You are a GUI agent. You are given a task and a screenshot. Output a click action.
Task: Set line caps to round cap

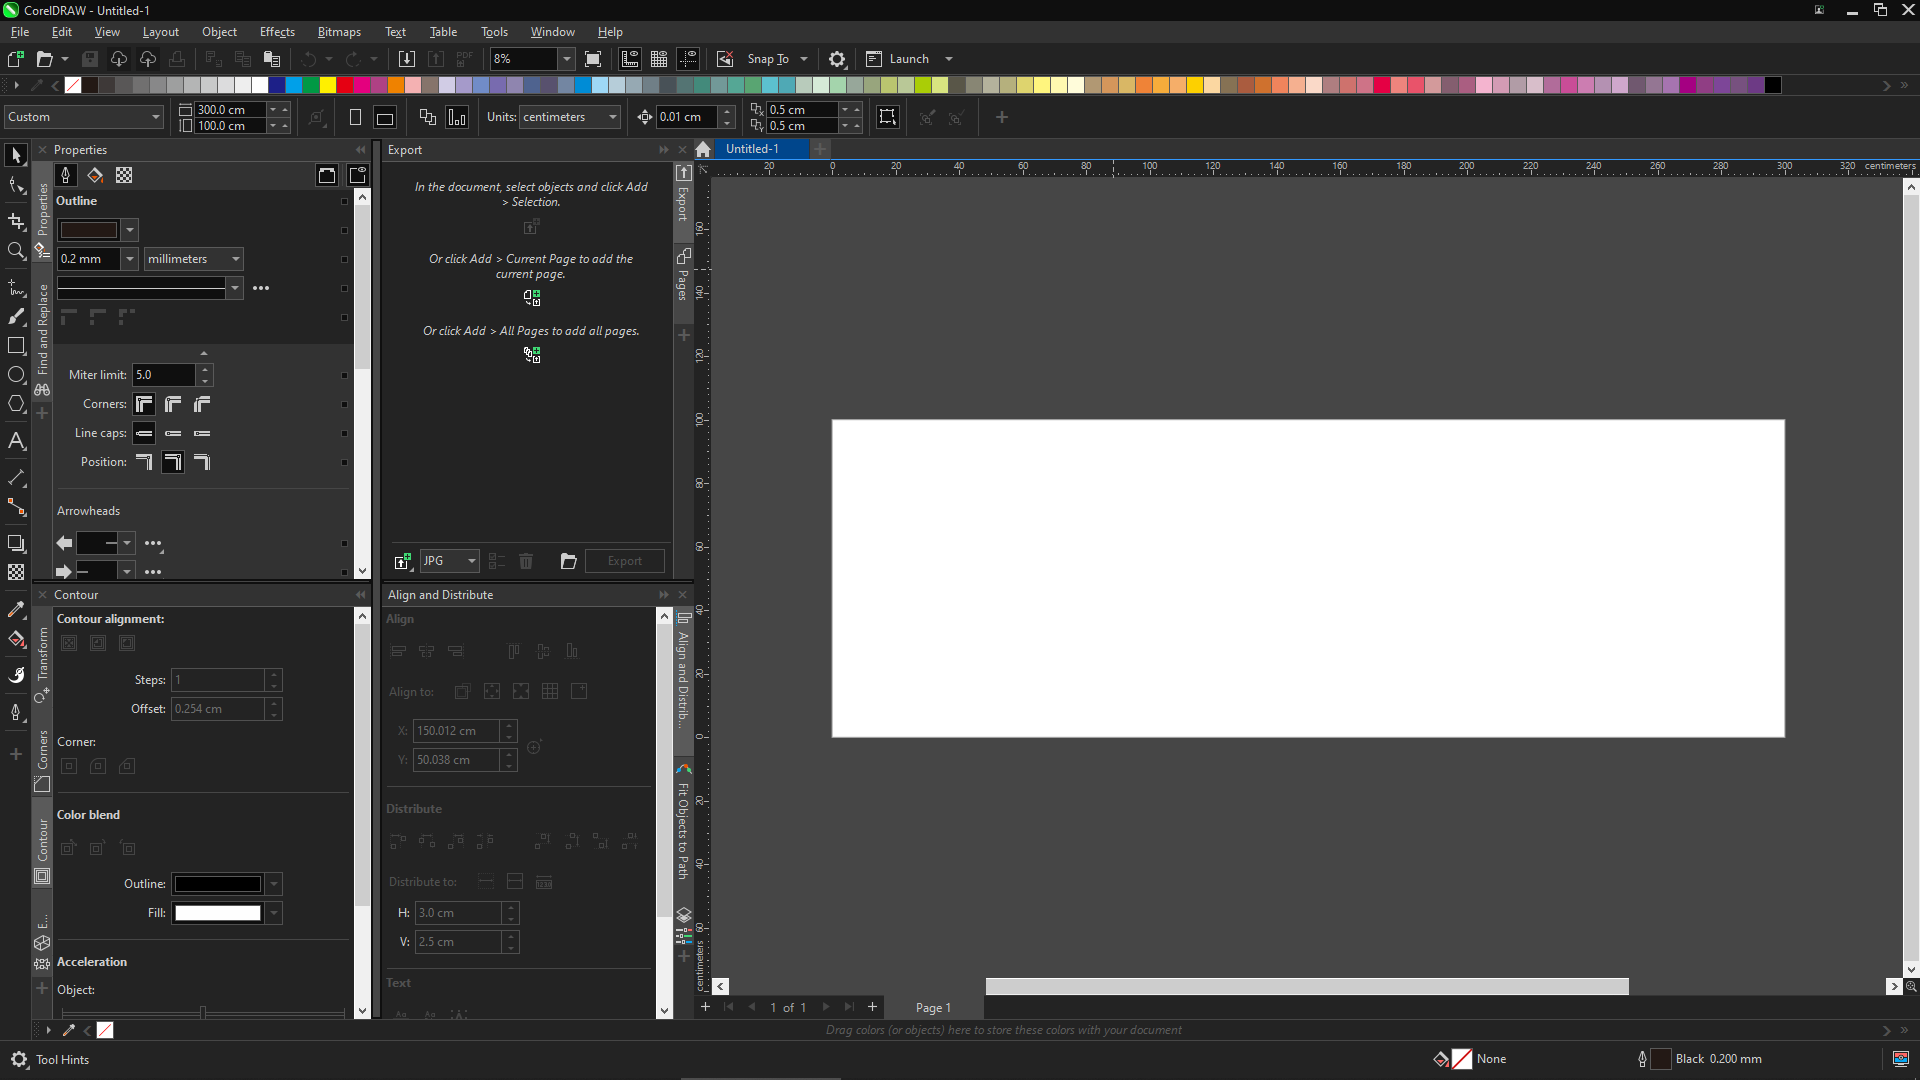pyautogui.click(x=173, y=433)
